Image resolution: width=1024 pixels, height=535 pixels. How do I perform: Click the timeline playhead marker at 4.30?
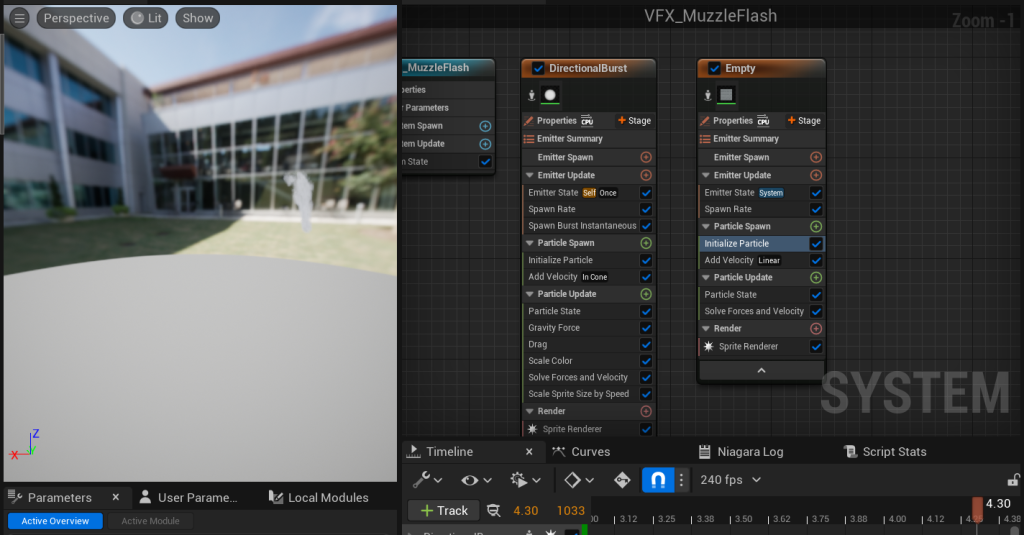(977, 508)
